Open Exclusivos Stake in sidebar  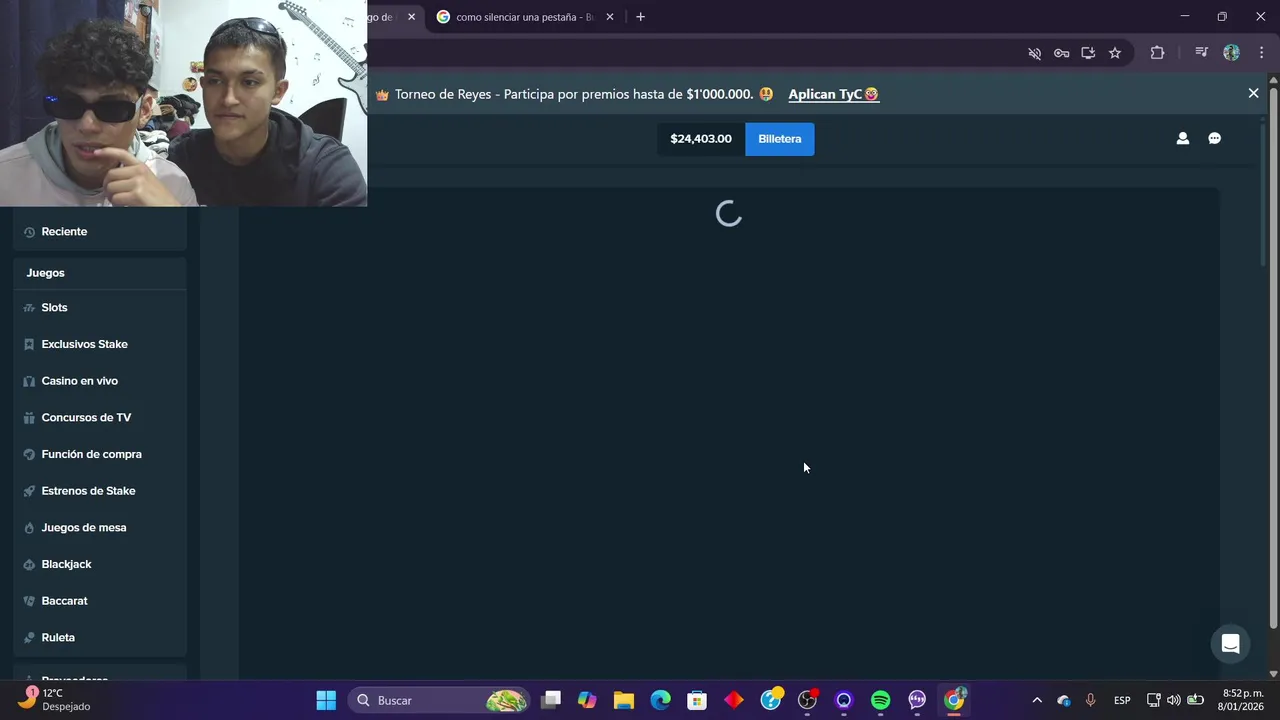tap(100, 344)
